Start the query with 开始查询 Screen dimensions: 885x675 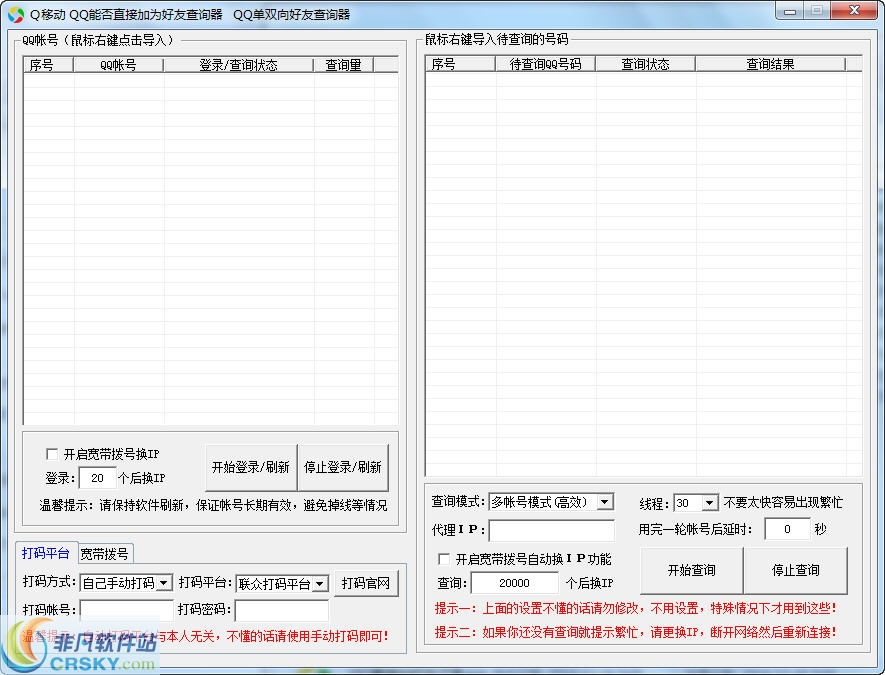[x=691, y=570]
